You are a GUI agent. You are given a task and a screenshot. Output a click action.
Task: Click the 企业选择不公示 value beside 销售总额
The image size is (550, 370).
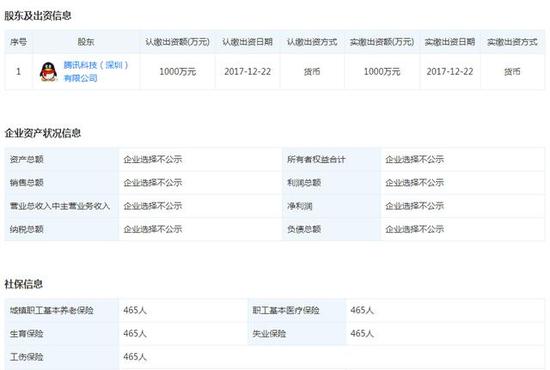pyautogui.click(x=153, y=182)
